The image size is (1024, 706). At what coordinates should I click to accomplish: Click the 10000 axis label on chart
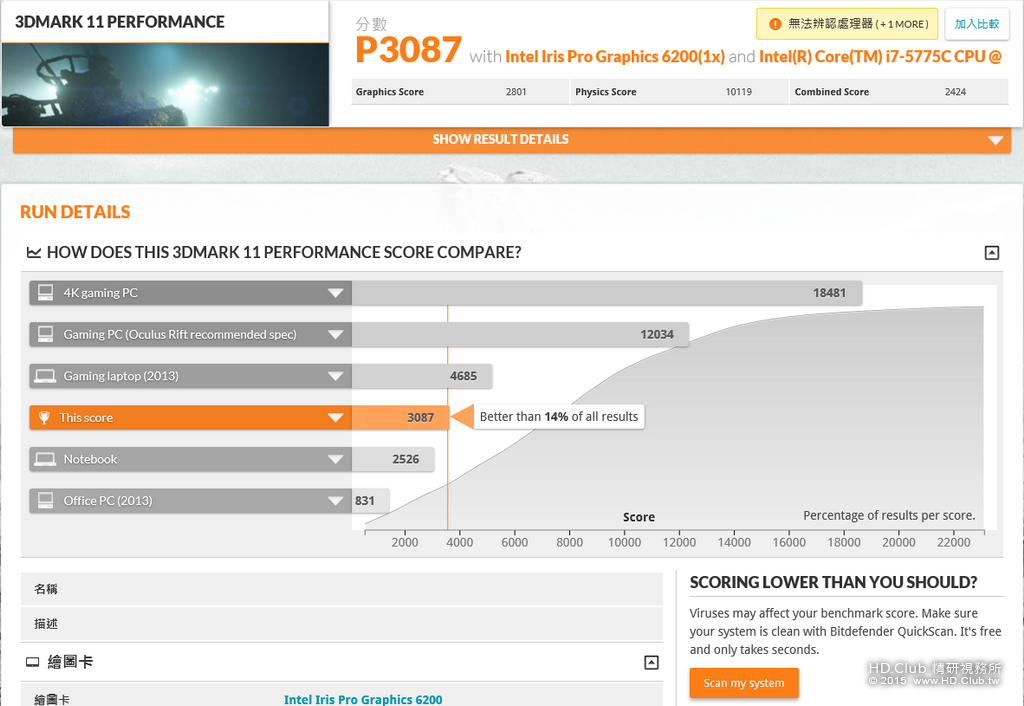coord(624,542)
